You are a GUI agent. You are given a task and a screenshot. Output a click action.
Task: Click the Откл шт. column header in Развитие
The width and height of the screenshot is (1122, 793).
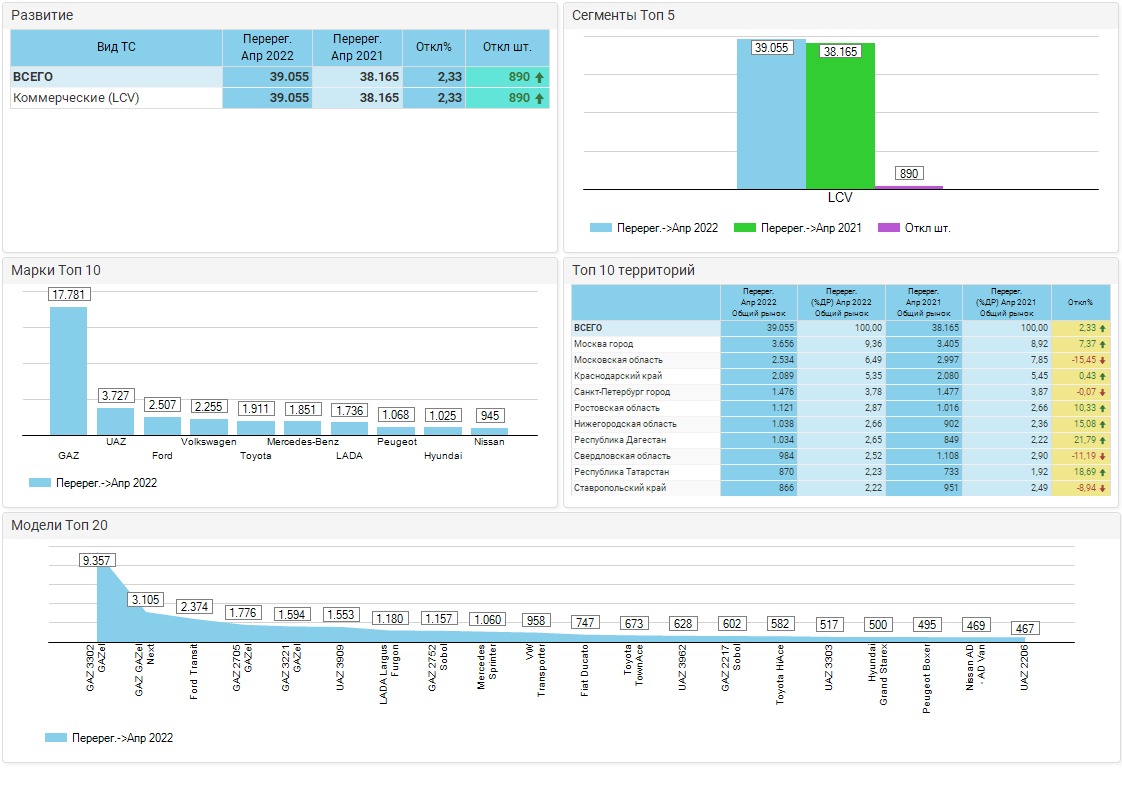click(507, 47)
